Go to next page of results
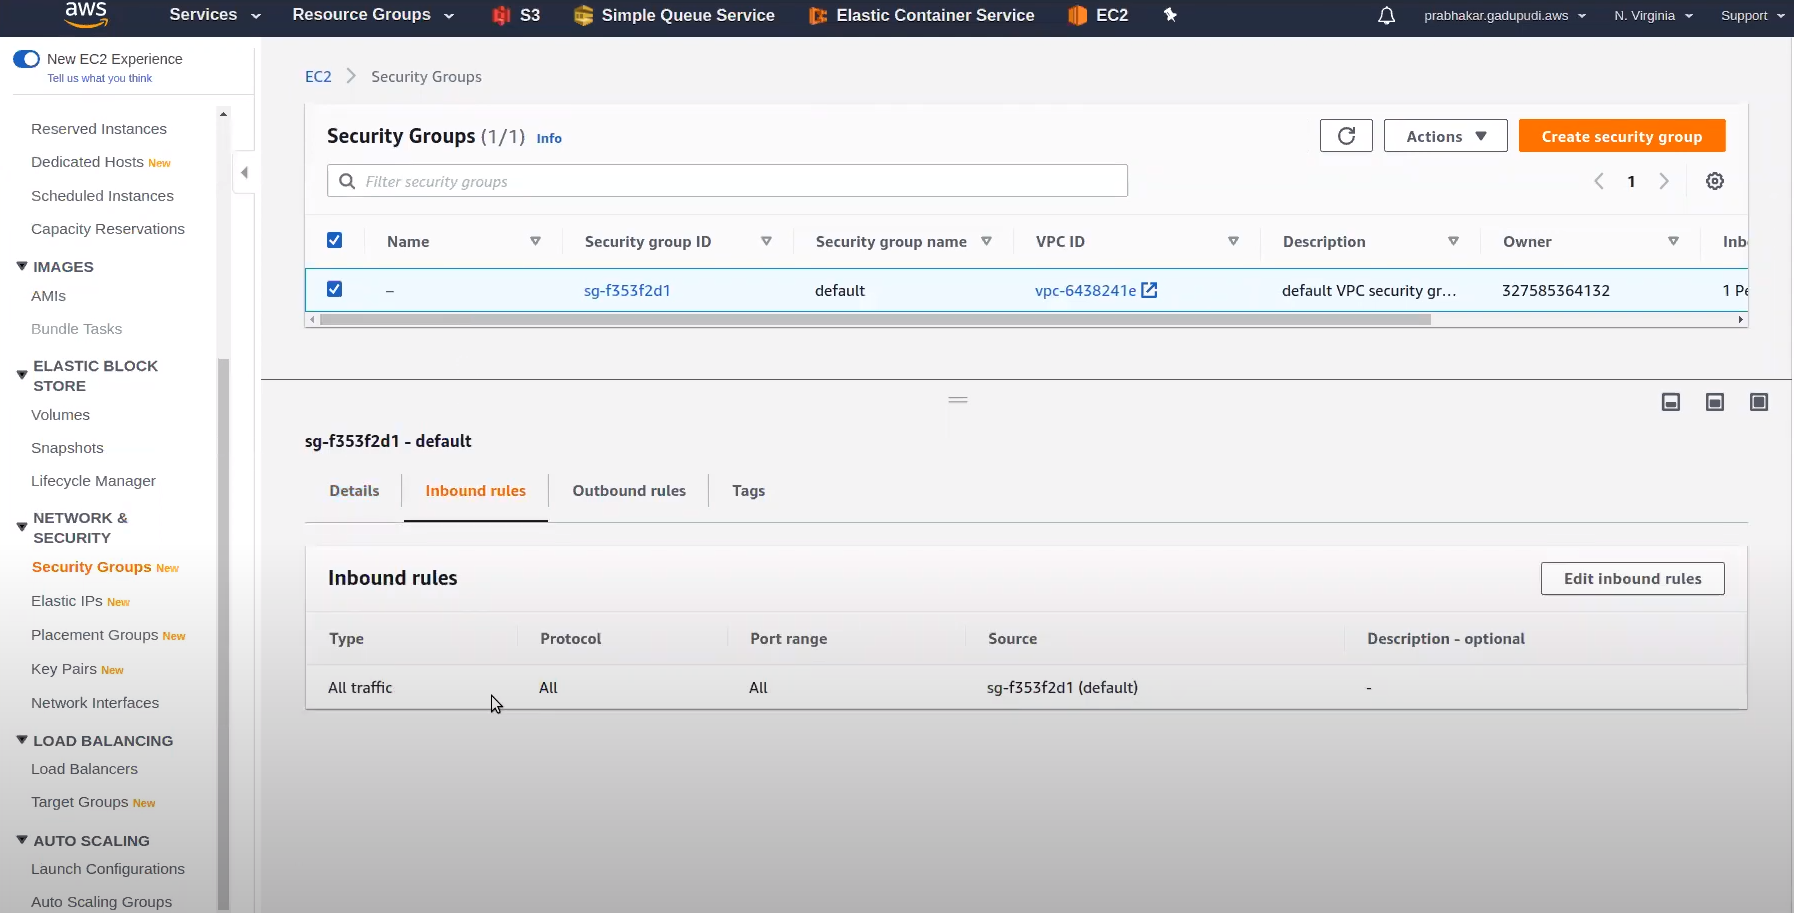Screen dimensions: 1794x913 click(x=1664, y=181)
